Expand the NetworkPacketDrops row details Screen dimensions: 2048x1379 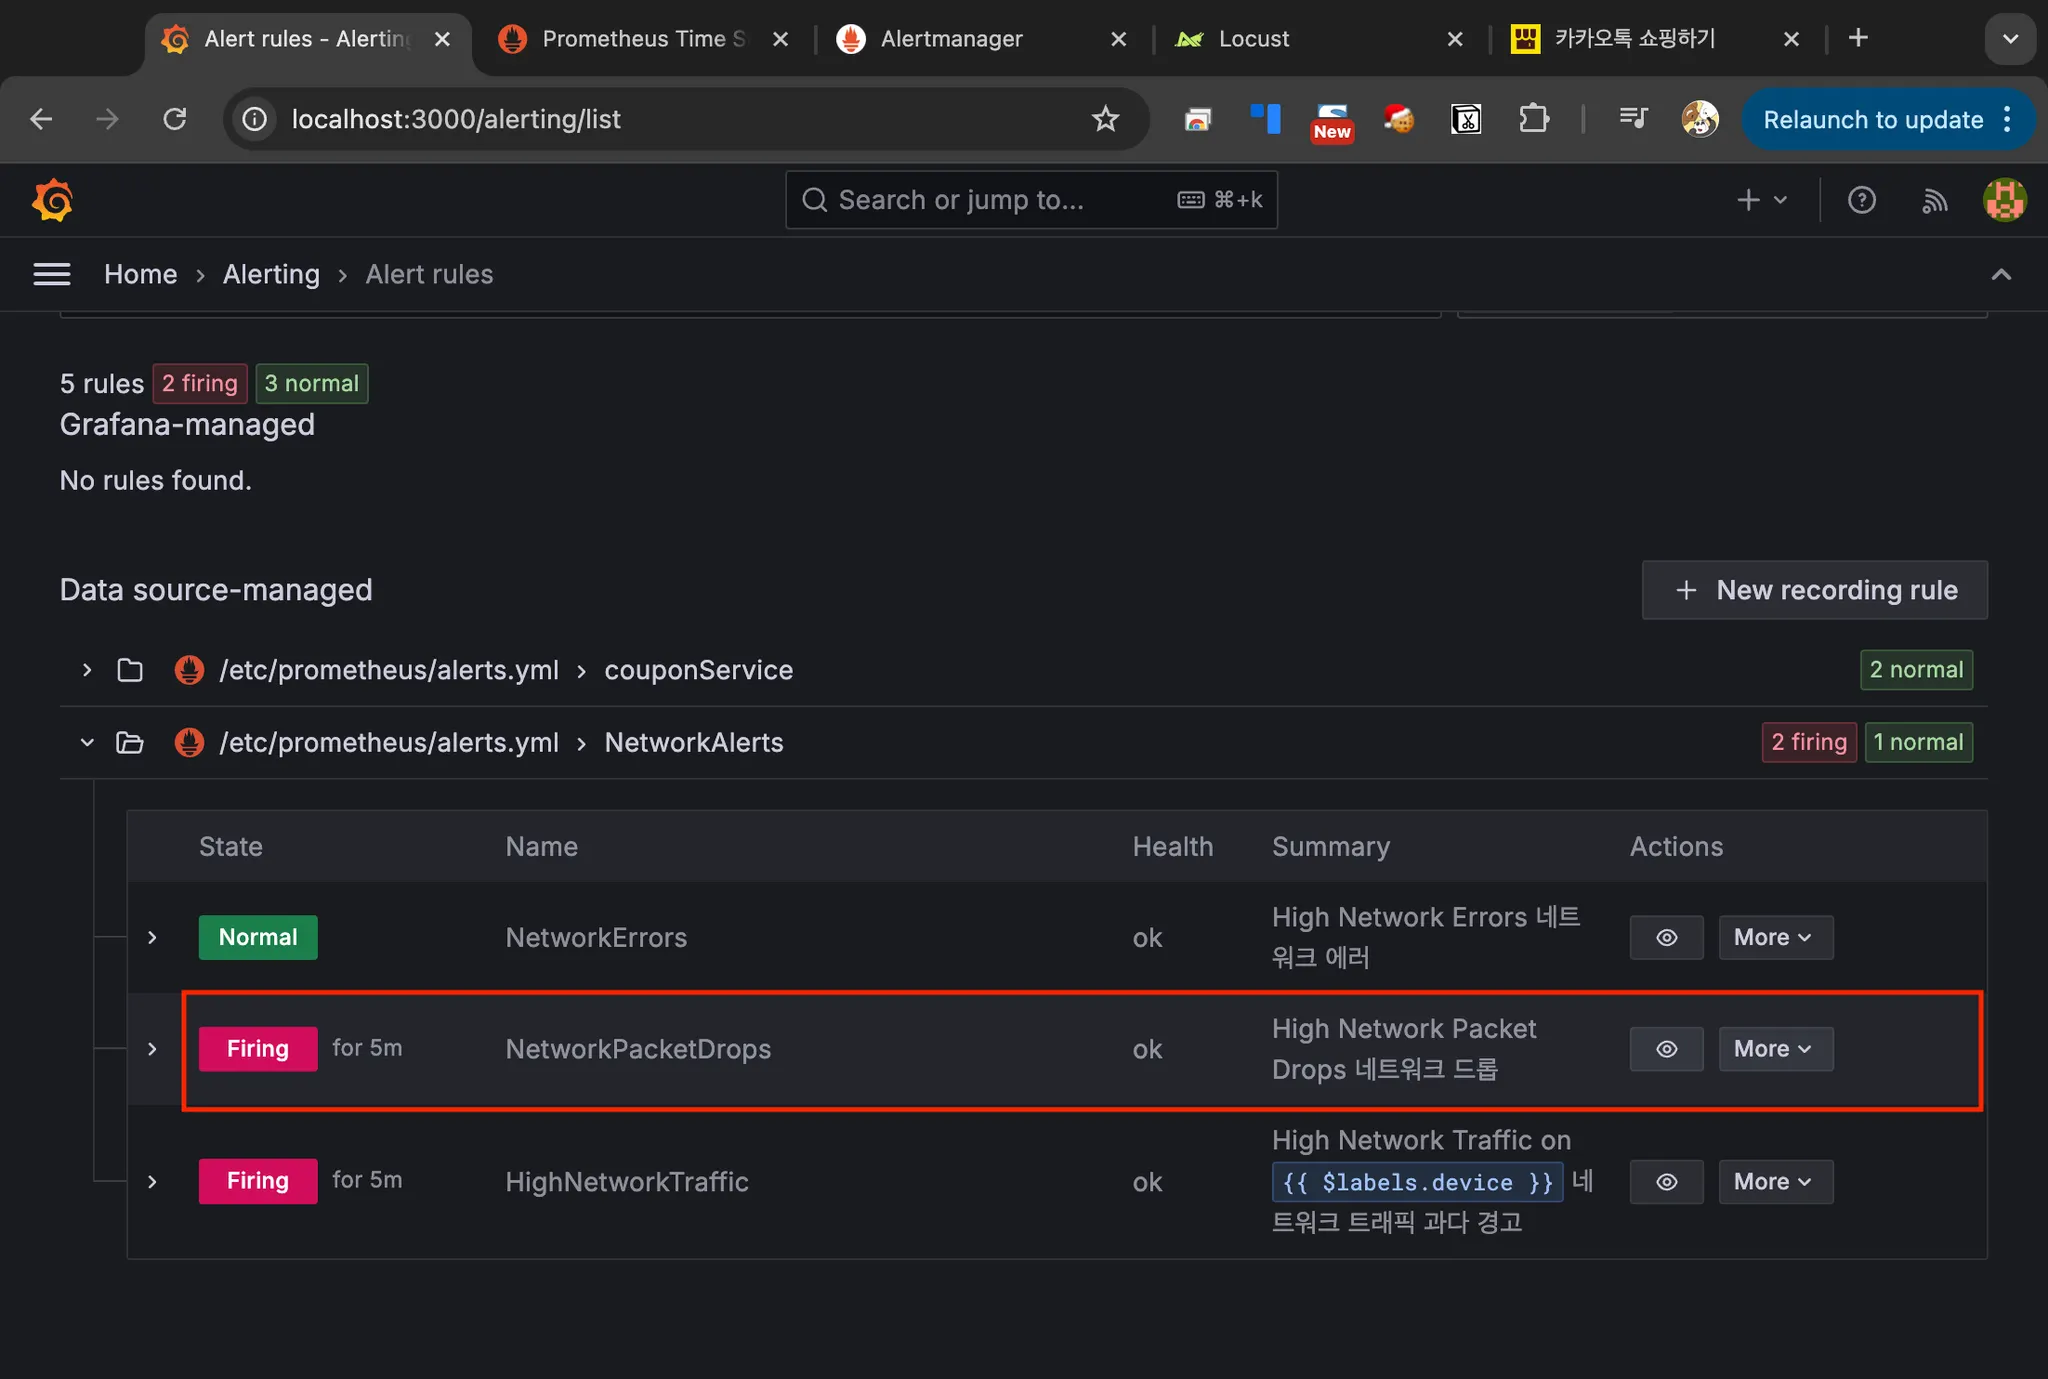pyautogui.click(x=152, y=1049)
